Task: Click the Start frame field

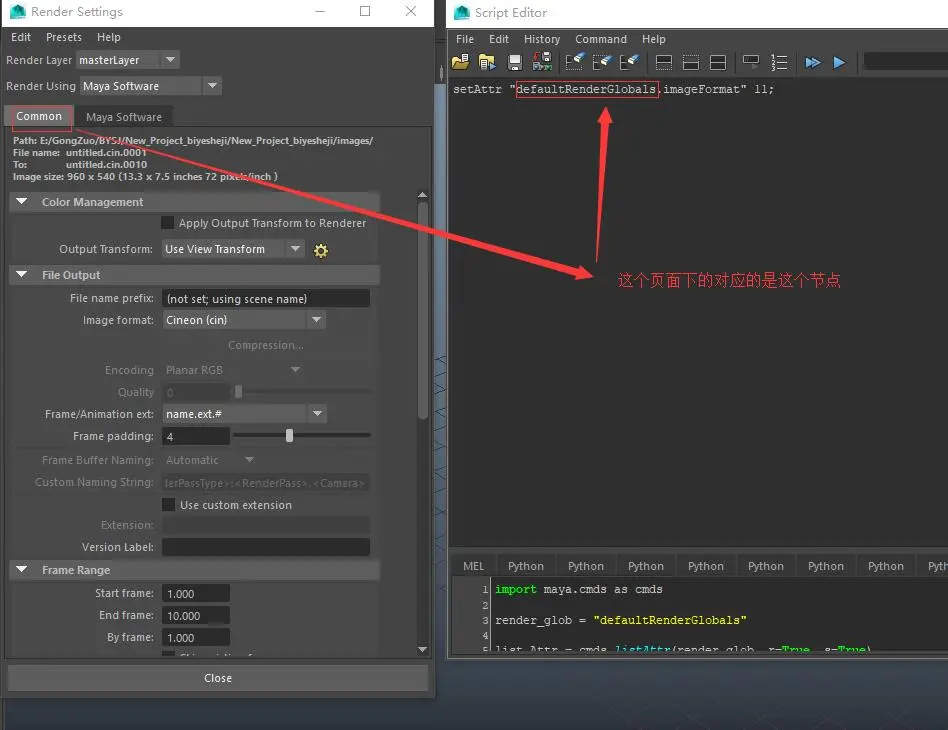Action: 196,593
